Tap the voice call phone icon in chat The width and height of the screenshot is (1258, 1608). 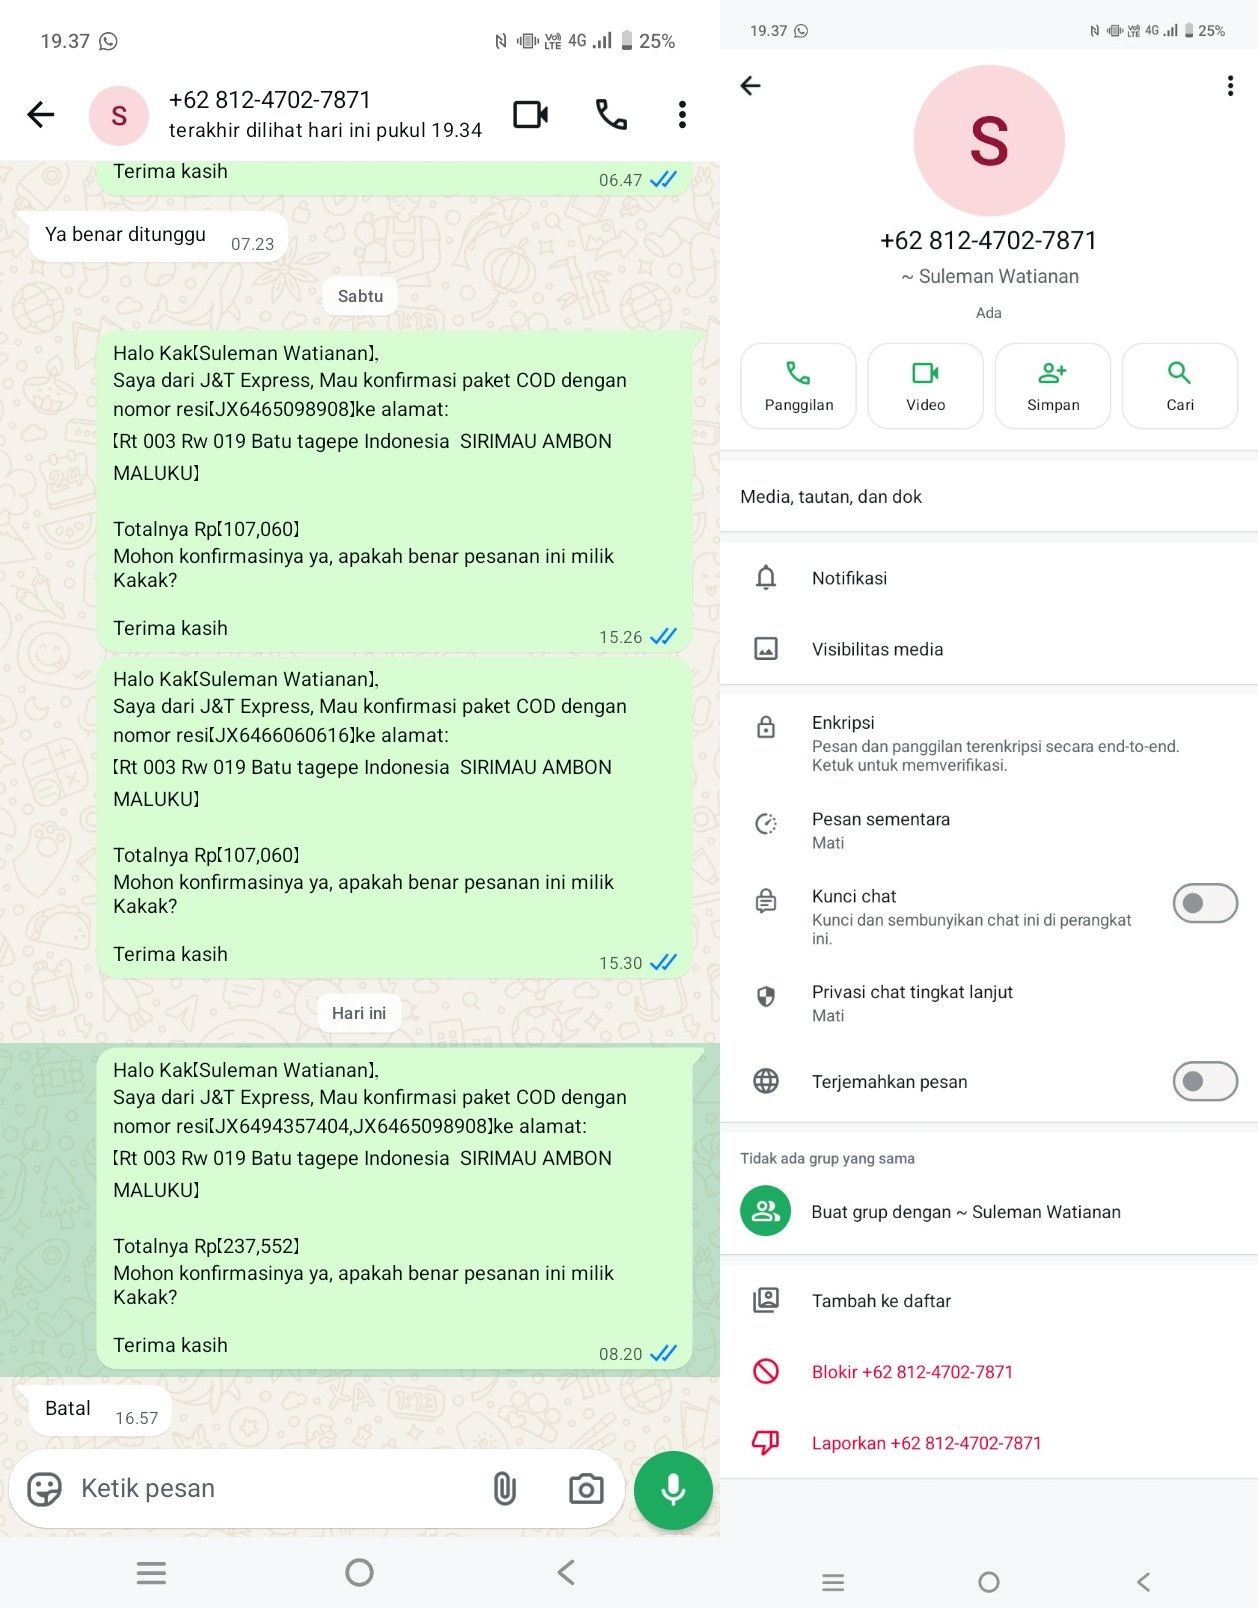click(611, 115)
